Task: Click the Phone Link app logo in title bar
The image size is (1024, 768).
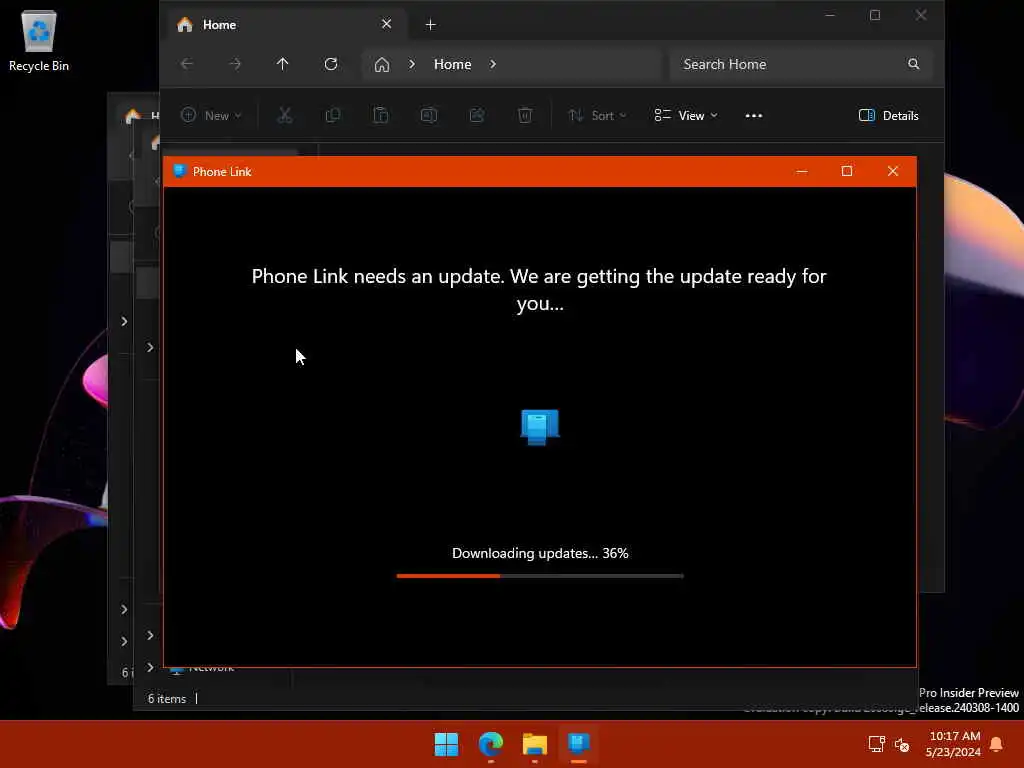Action: (180, 171)
